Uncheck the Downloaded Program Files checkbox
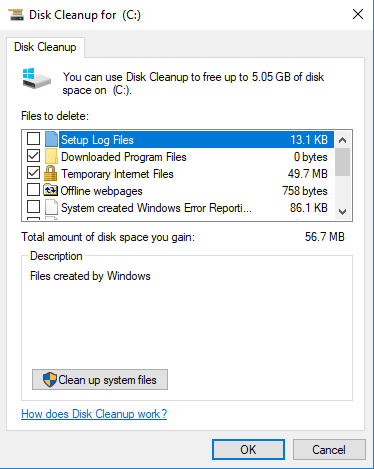This screenshot has width=374, height=469. [33, 156]
